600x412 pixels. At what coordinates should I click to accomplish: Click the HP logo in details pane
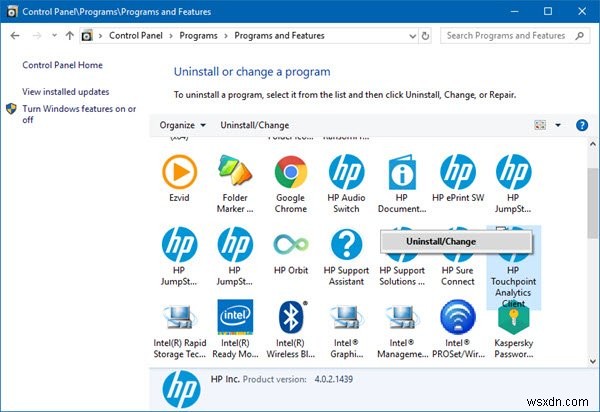[x=181, y=389]
